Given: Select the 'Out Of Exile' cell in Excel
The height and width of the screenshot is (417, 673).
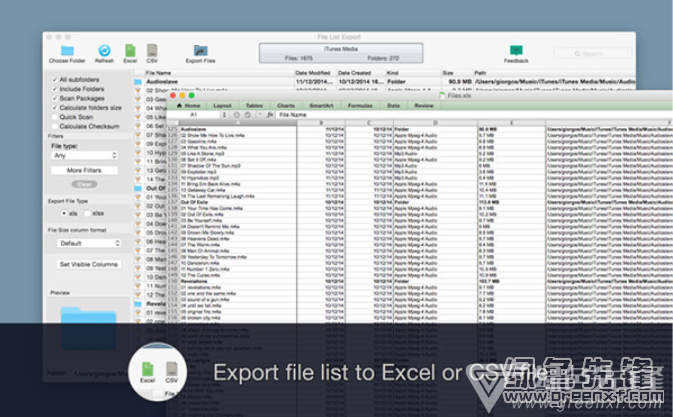Looking at the screenshot, I should pos(238,202).
